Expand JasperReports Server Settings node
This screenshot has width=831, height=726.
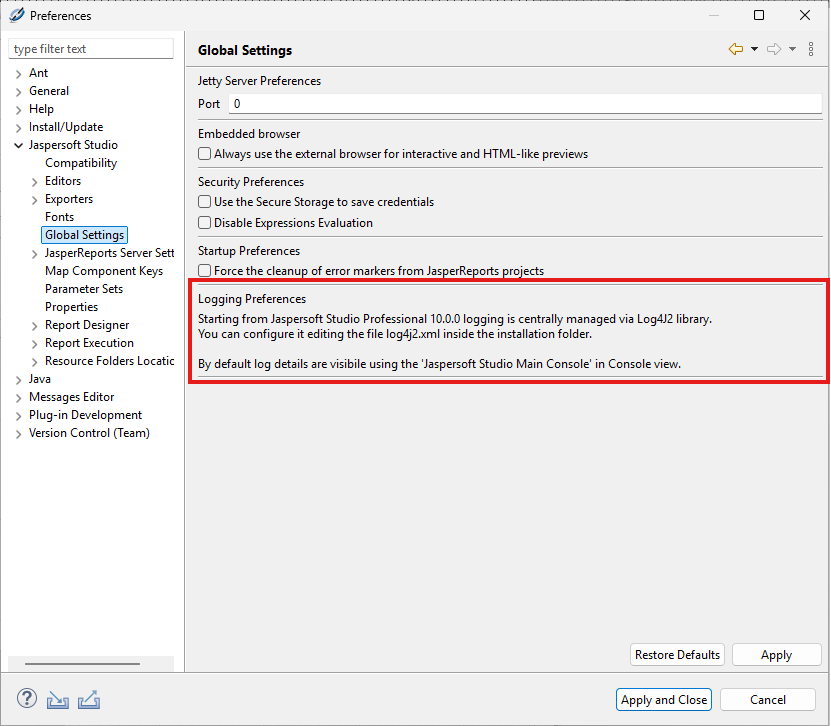coord(34,254)
